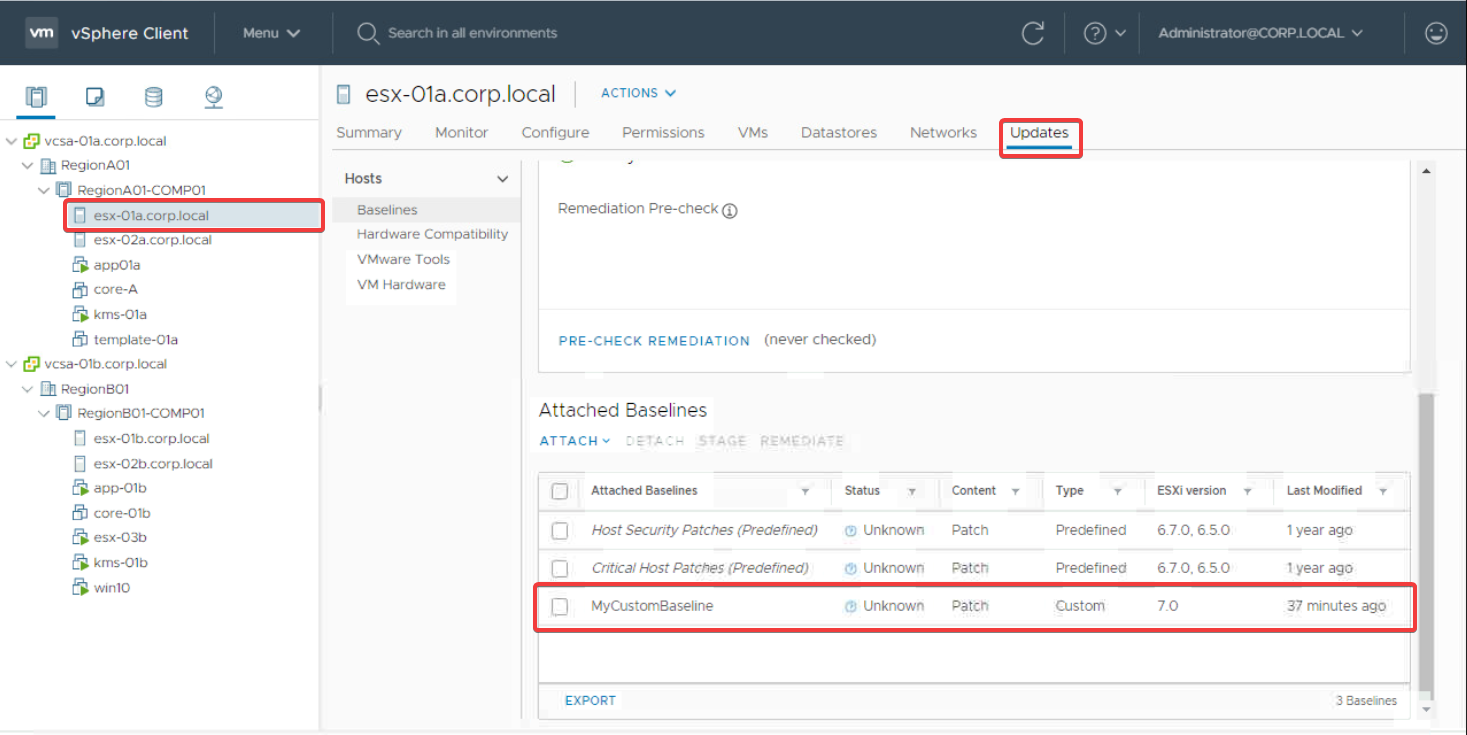Image resolution: width=1467 pixels, height=735 pixels.
Task: Click filter icon on Type column
Action: coord(1117,492)
